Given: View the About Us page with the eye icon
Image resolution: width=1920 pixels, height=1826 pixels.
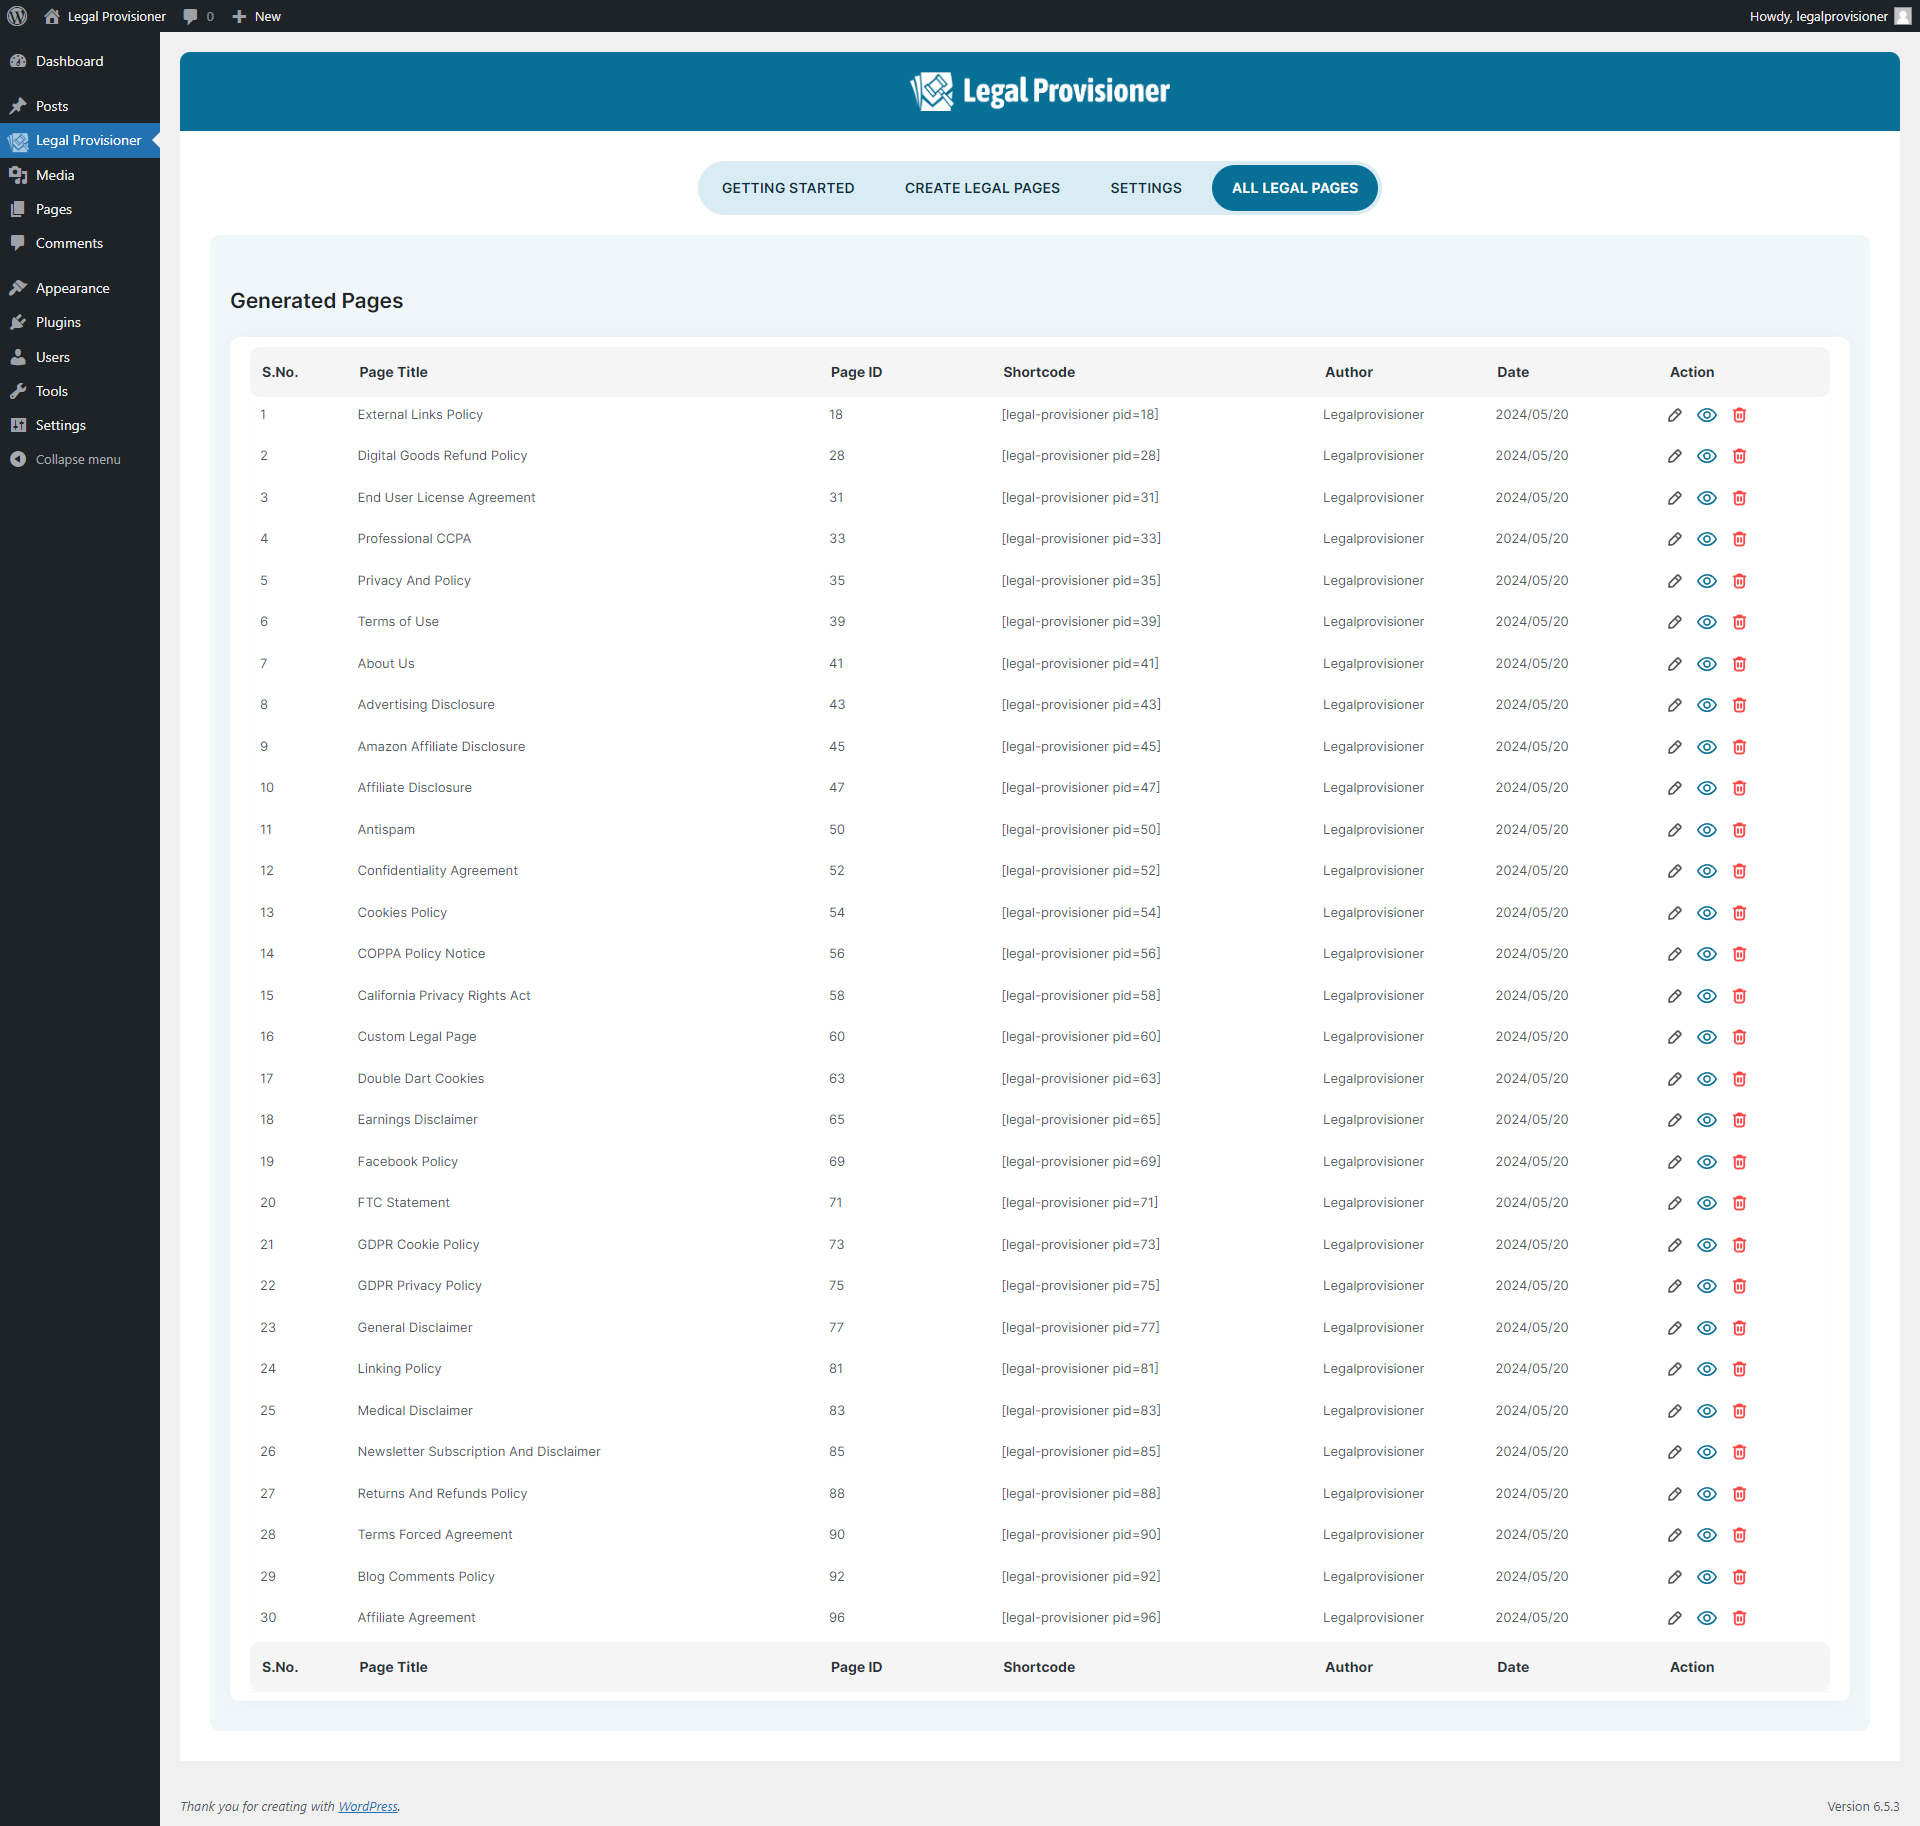Looking at the screenshot, I should tap(1707, 663).
